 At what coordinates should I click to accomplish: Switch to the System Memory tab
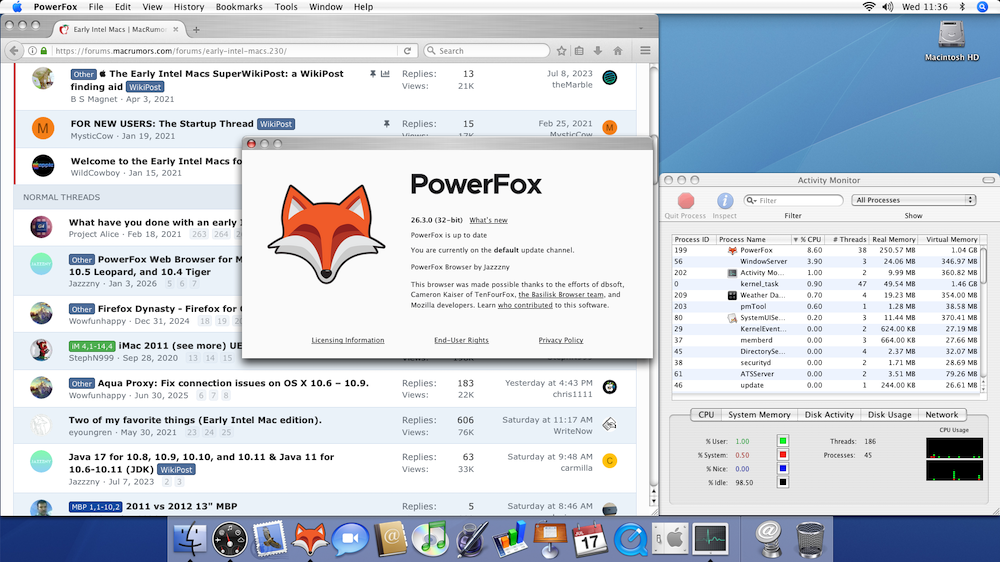coord(759,415)
